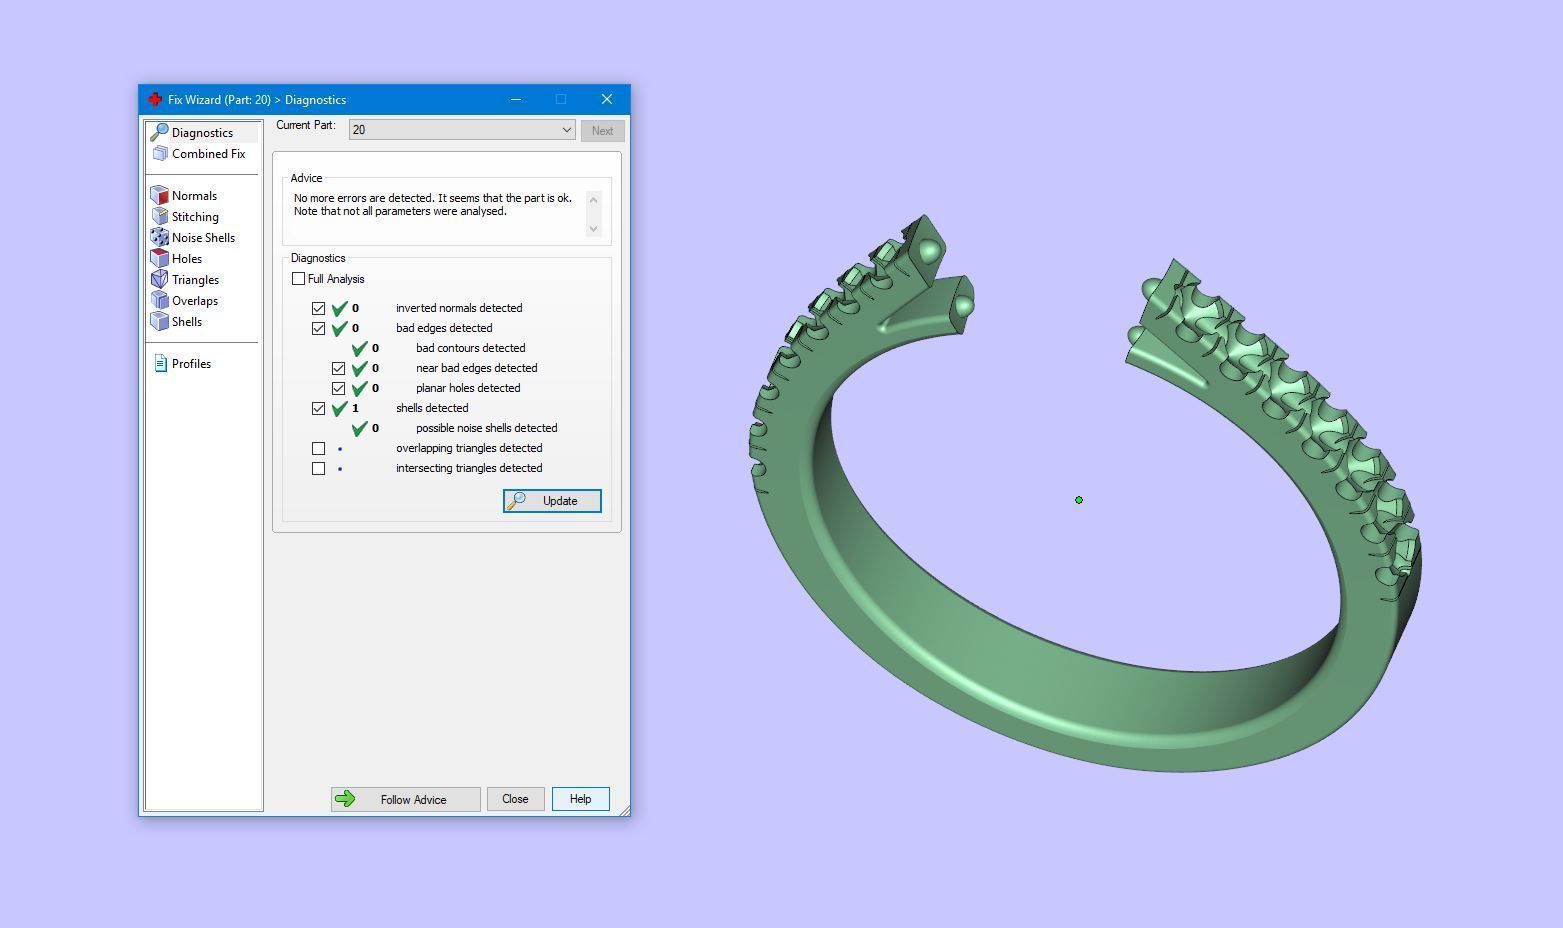Select the Overlaps fix icon

pyautogui.click(x=159, y=300)
